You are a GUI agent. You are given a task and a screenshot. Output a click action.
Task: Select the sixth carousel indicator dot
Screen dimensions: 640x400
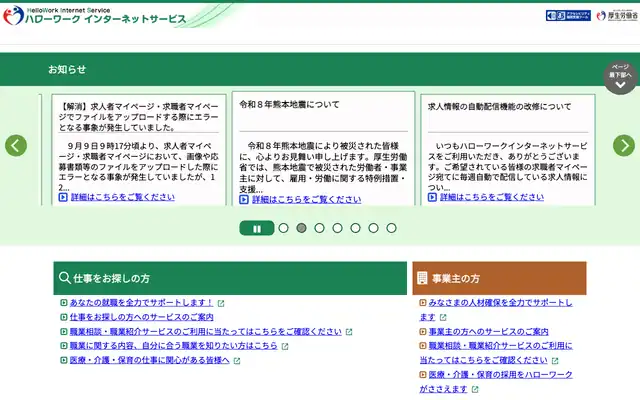point(373,228)
